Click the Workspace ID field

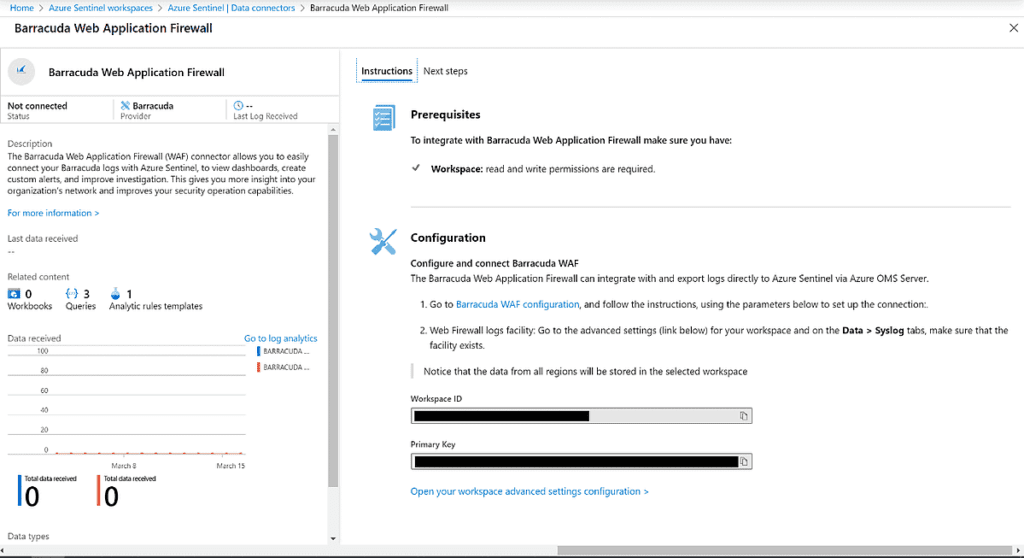coord(581,416)
